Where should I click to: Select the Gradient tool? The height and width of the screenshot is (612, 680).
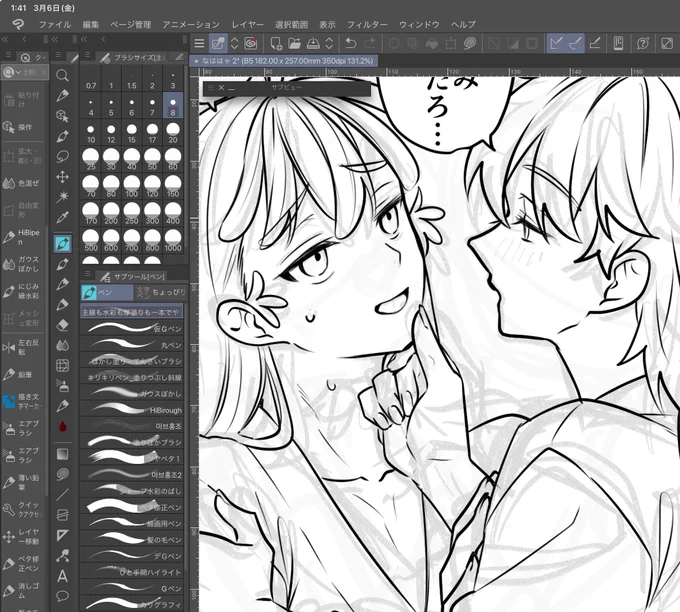62,454
